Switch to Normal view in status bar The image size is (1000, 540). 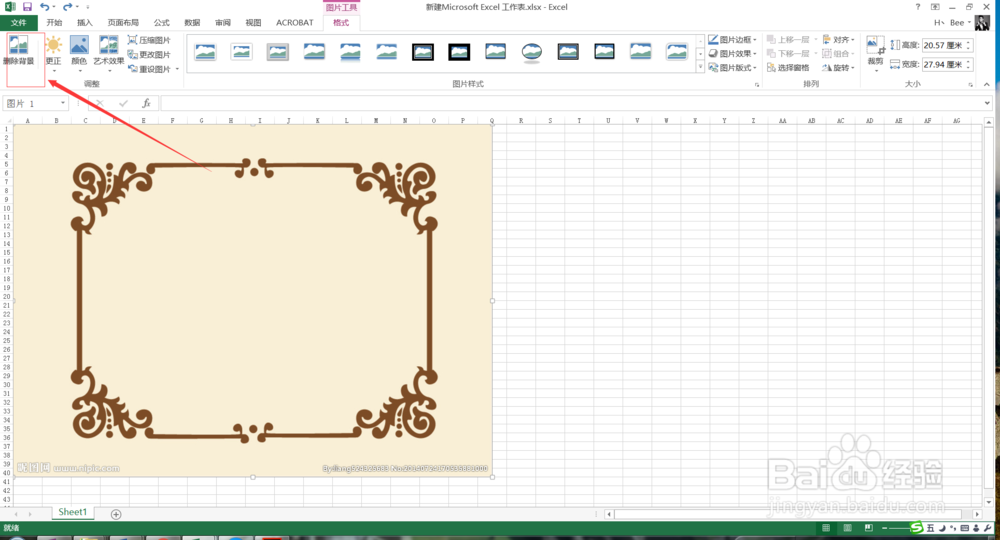(x=826, y=528)
